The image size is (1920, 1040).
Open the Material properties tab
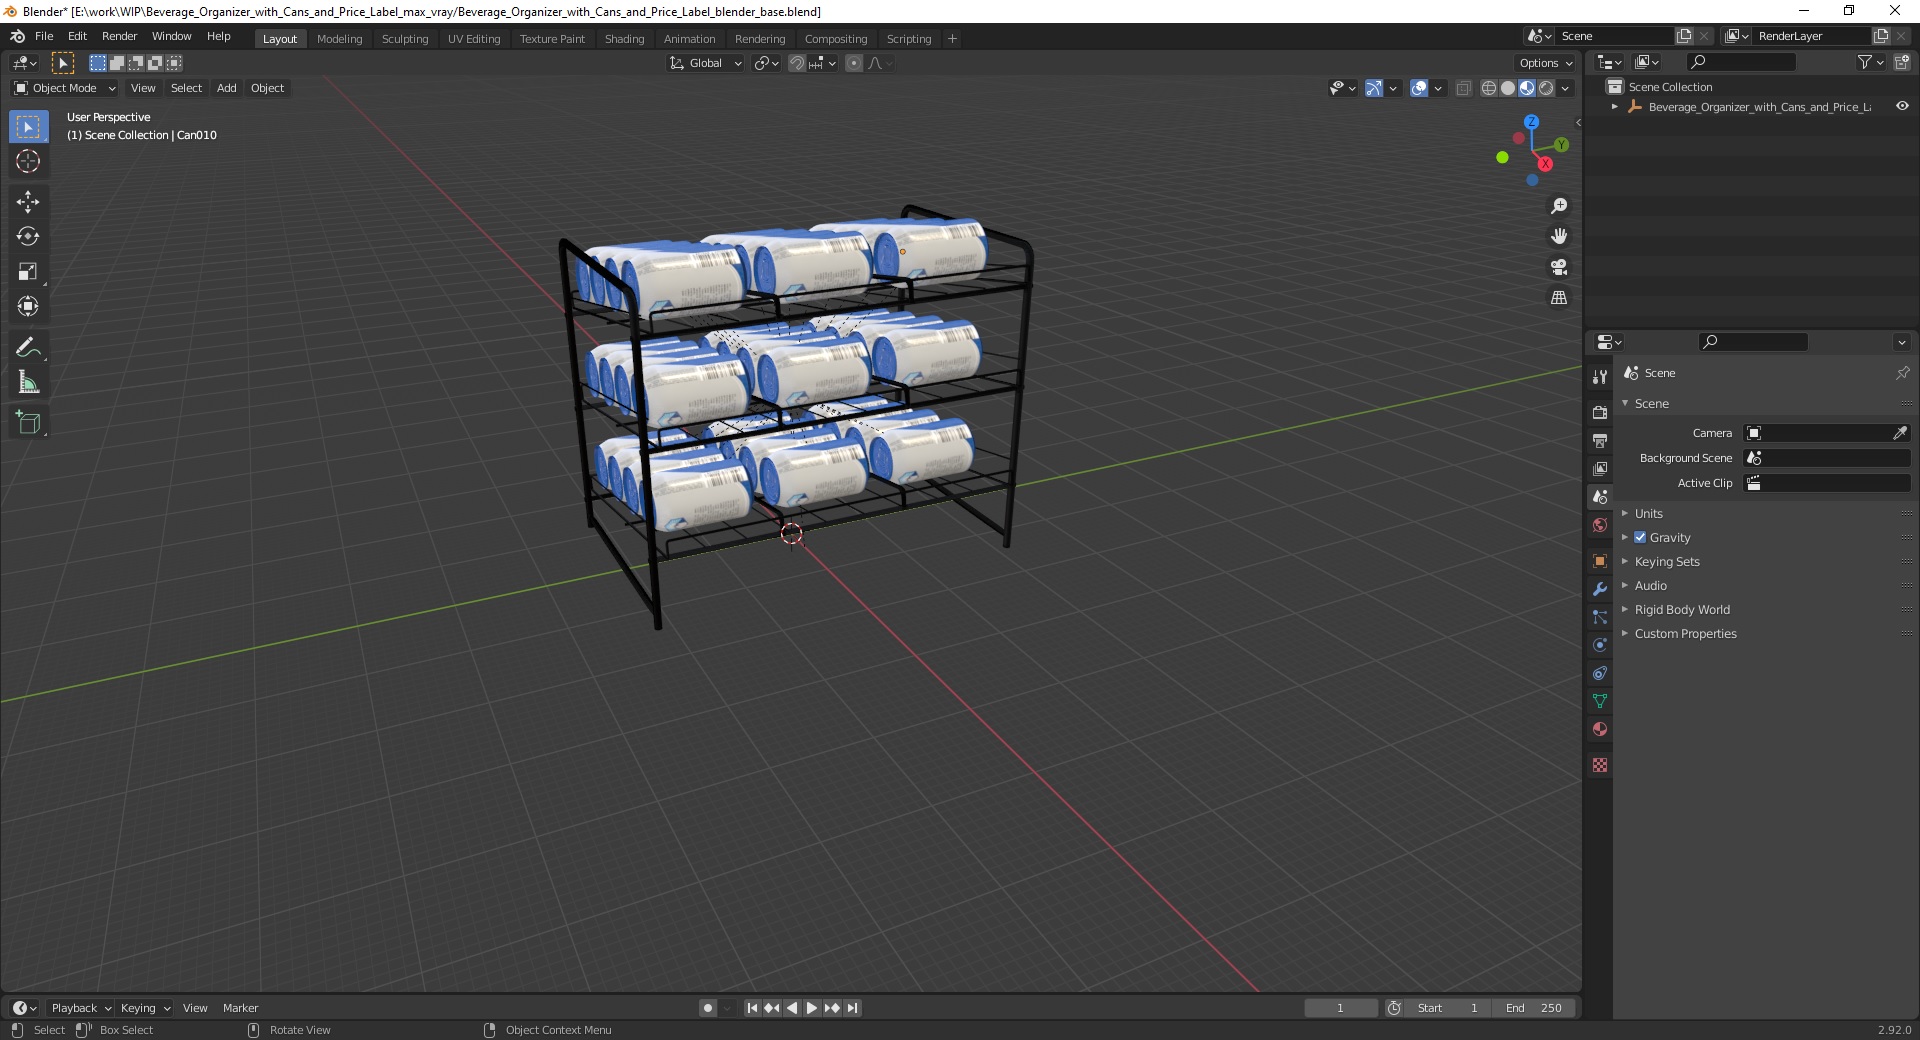pyautogui.click(x=1600, y=729)
